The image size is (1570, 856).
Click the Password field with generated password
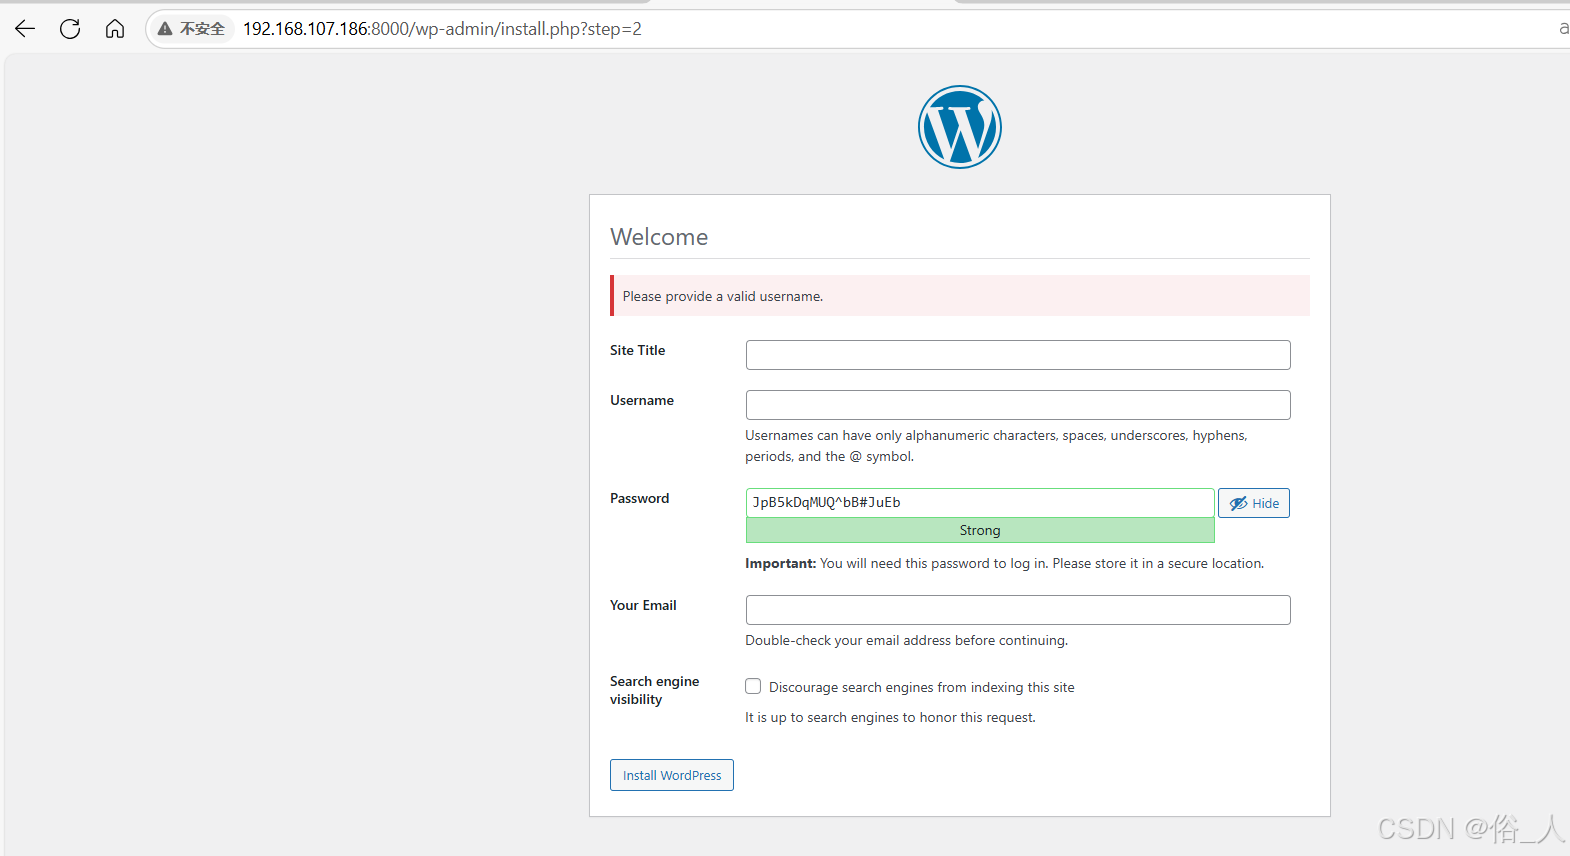point(980,503)
